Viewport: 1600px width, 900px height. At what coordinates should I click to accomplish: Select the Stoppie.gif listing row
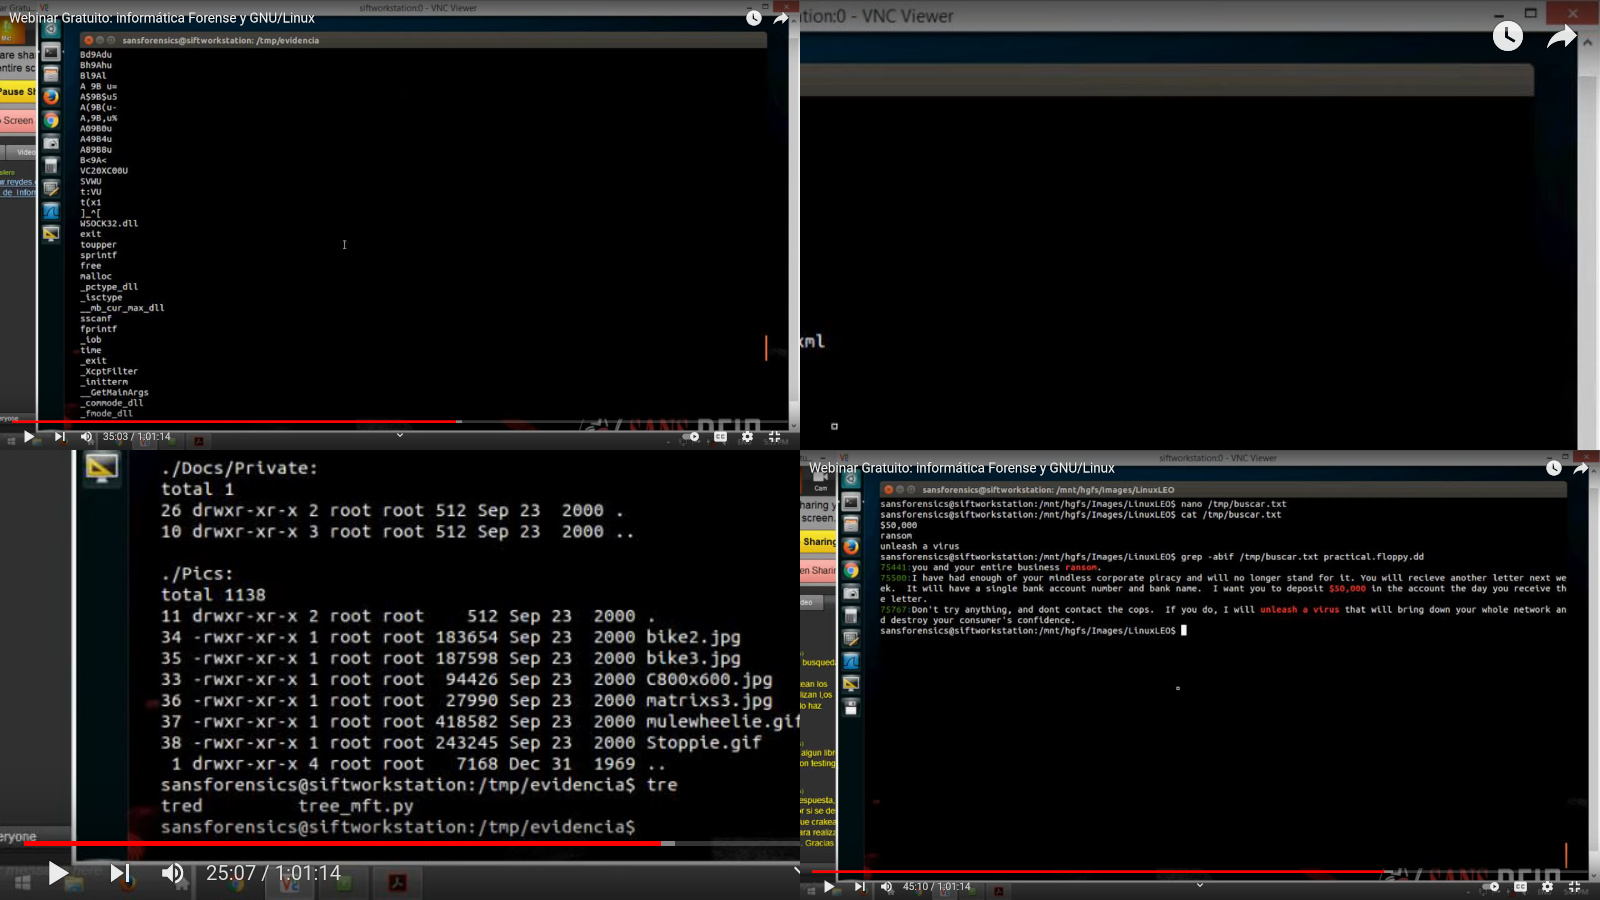pos(461,743)
